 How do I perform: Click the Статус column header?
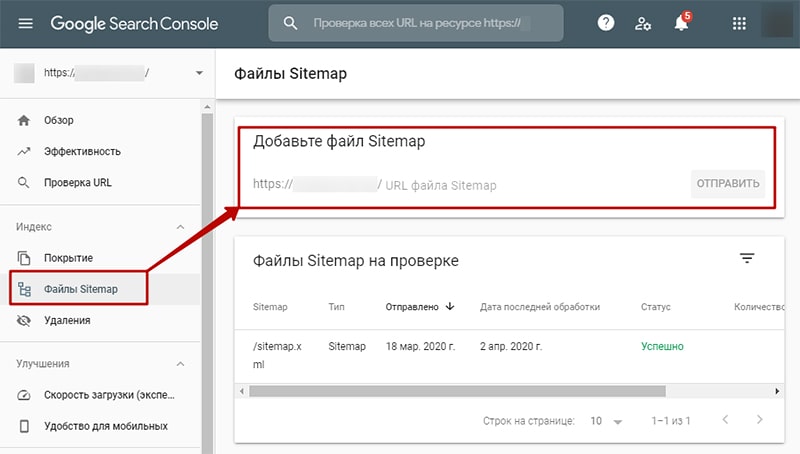coord(656,307)
